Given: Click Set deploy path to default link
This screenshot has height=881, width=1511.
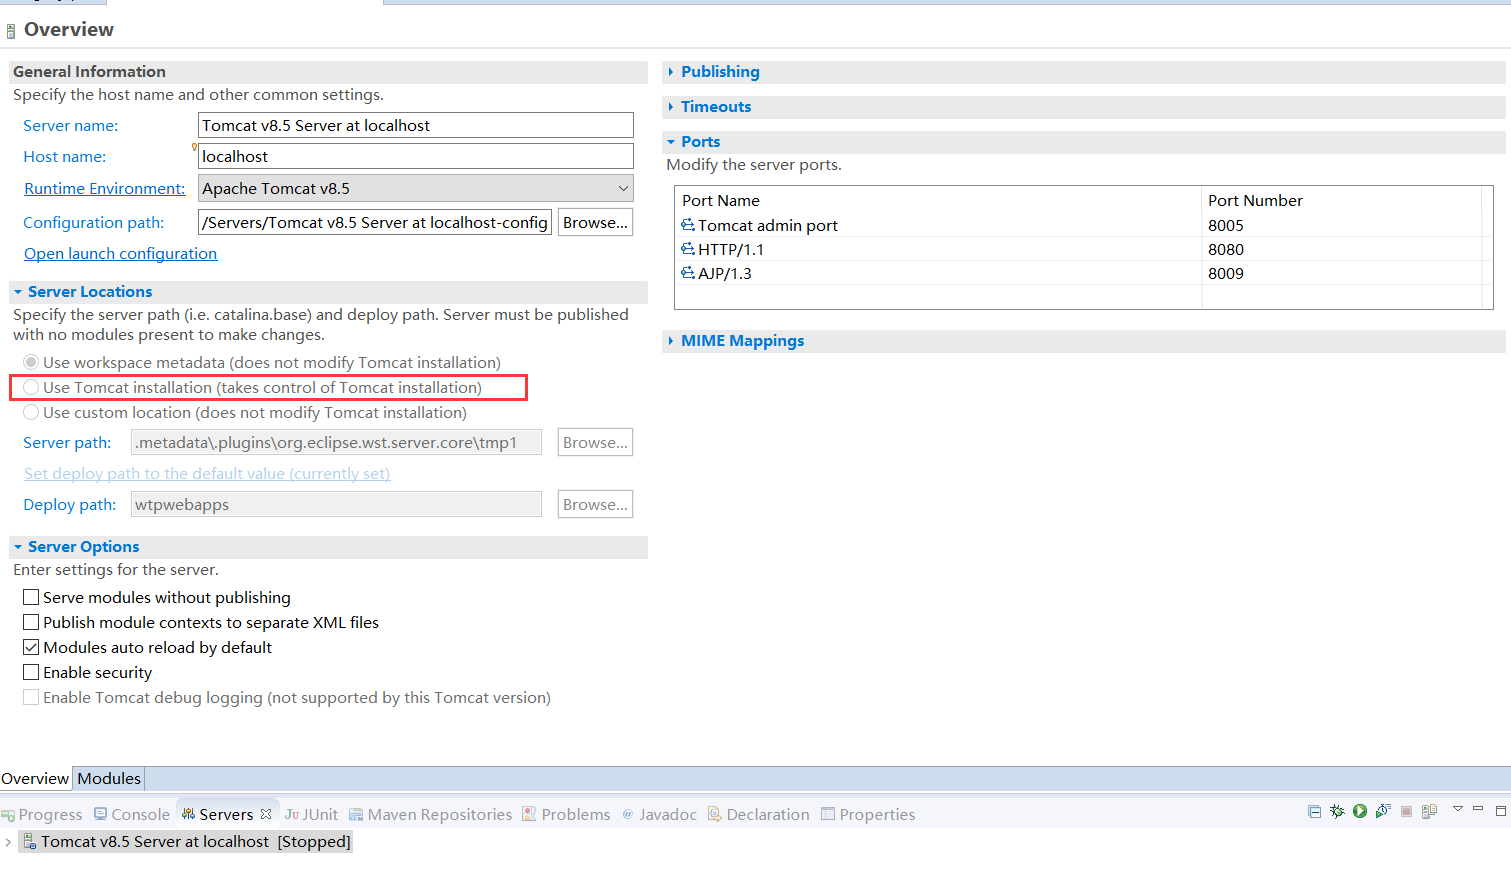Looking at the screenshot, I should (207, 473).
